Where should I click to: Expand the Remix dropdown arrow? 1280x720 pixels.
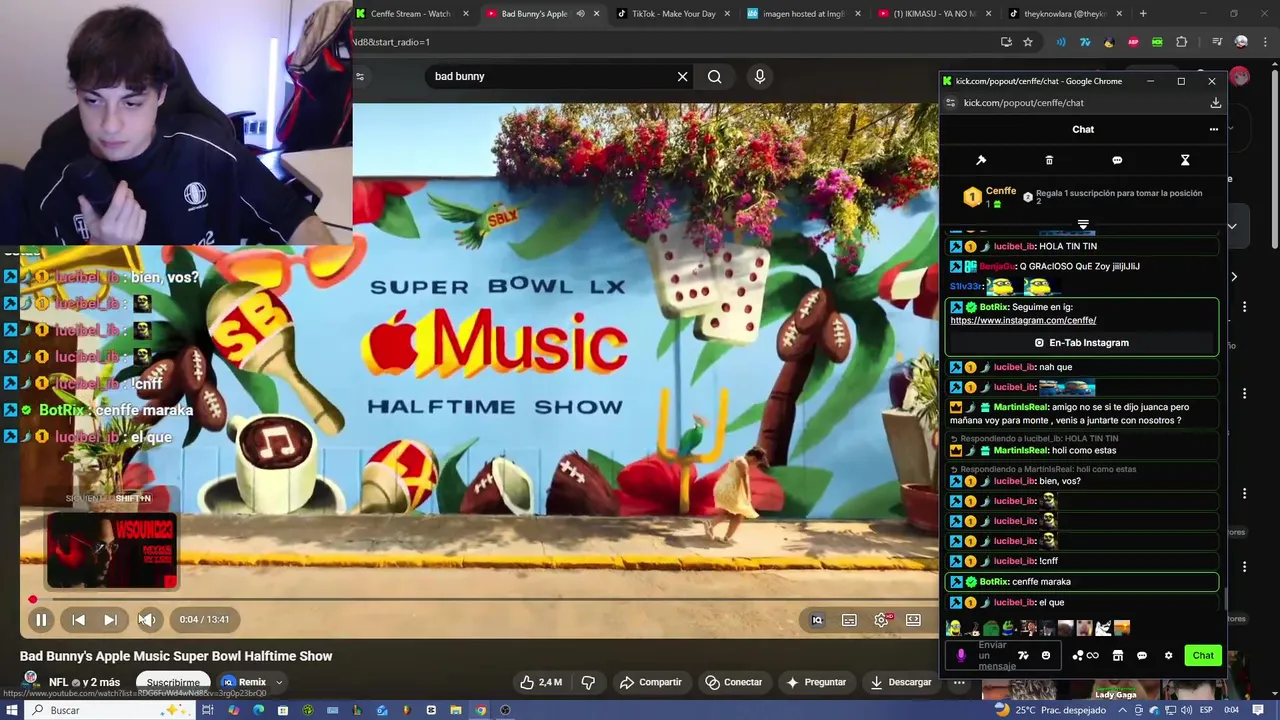279,682
